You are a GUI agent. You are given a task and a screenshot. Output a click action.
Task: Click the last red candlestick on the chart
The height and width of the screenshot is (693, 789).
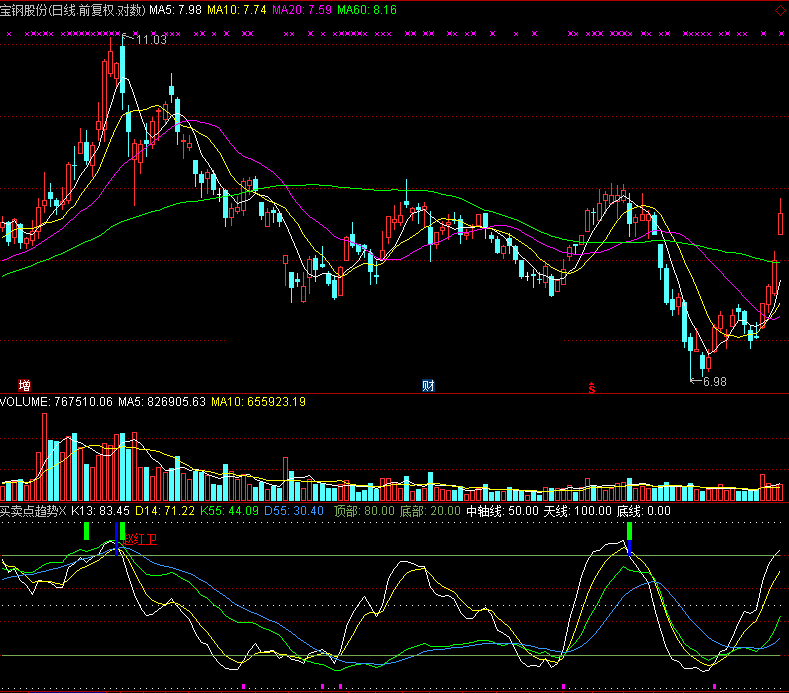(x=780, y=215)
